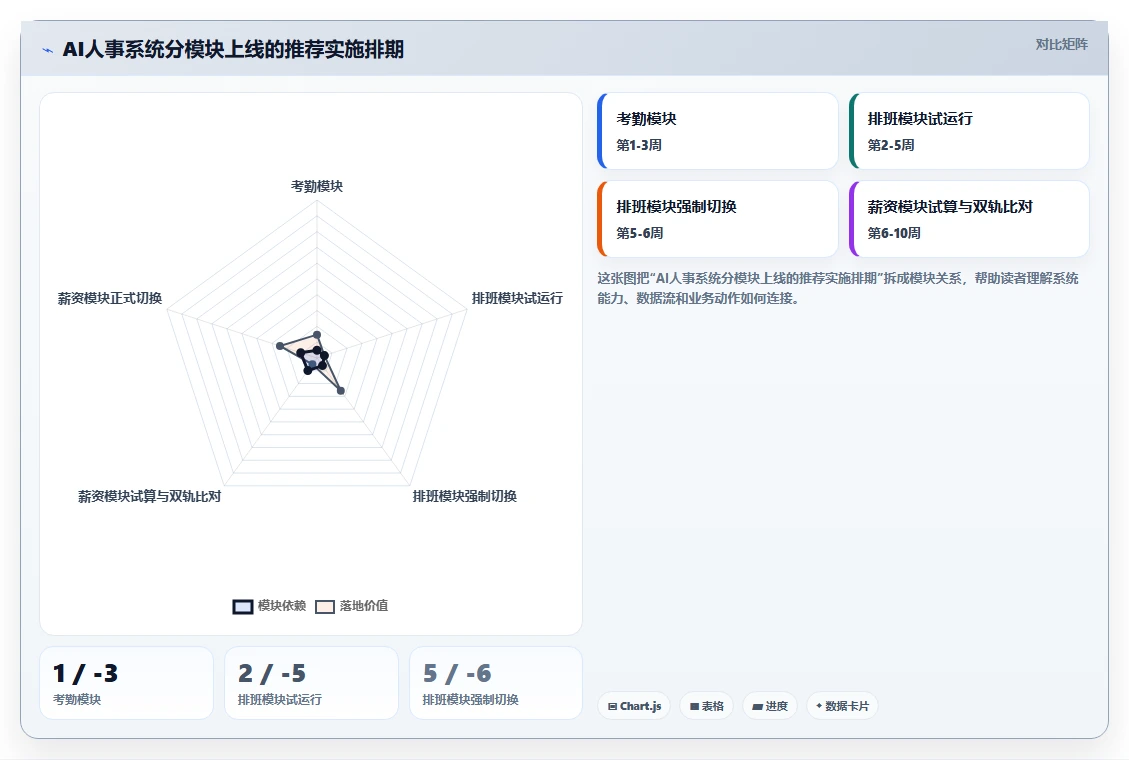Open the 排班模块试运行 第2-5周 card
This screenshot has height=760, width=1129.
point(969,131)
